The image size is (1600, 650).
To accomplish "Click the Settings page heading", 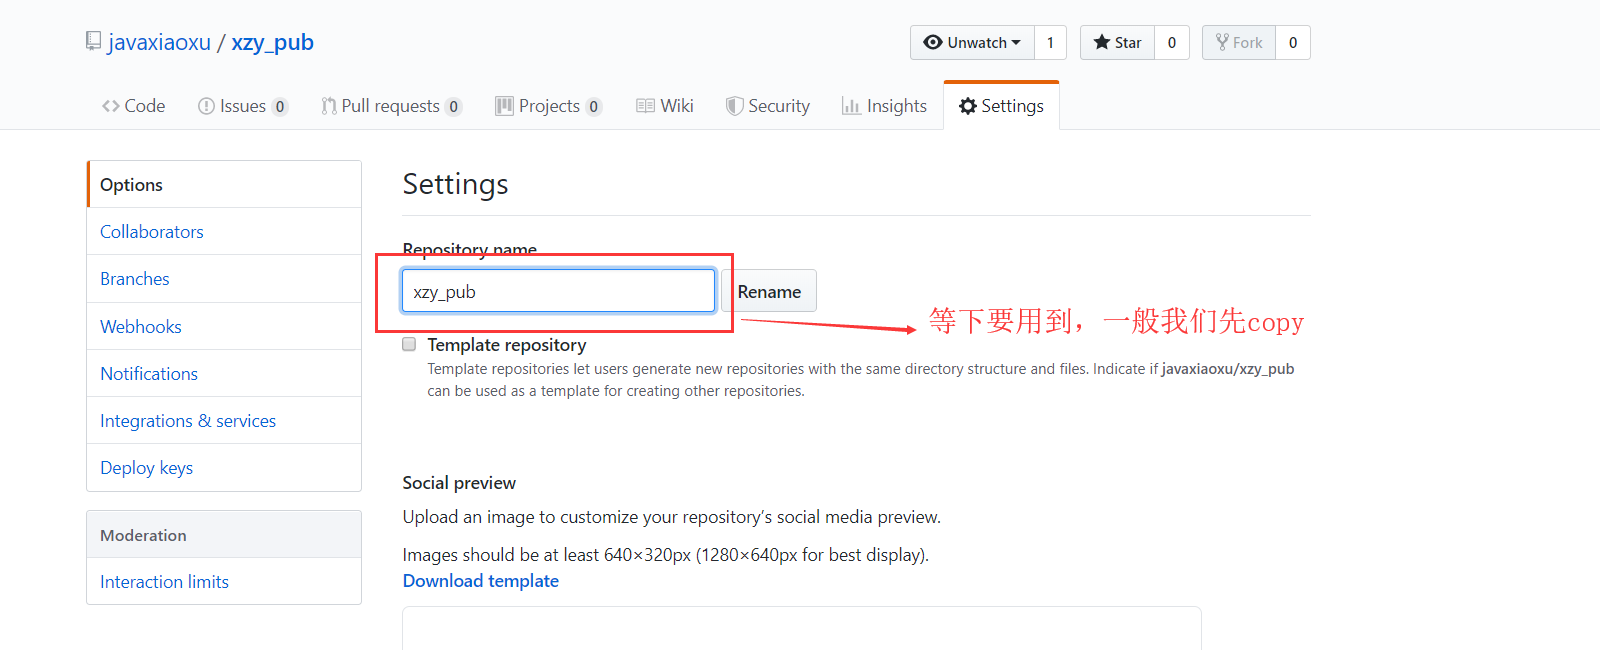I will [455, 185].
